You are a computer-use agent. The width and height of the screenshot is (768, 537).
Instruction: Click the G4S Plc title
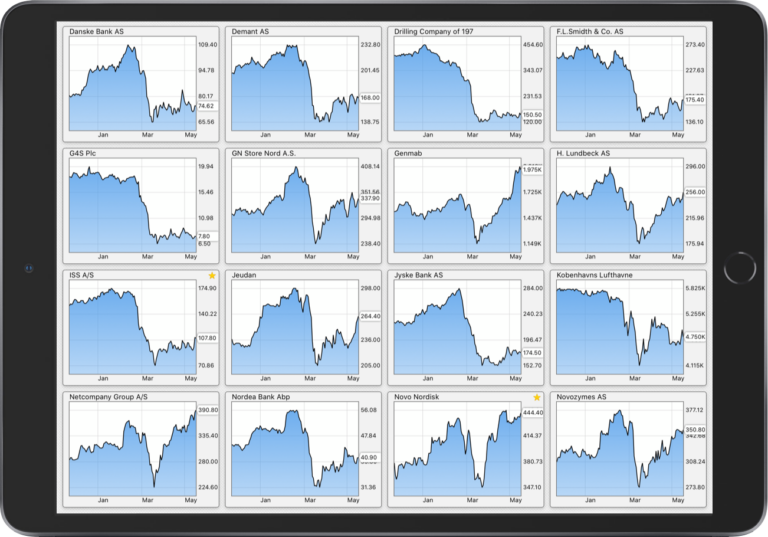82,153
